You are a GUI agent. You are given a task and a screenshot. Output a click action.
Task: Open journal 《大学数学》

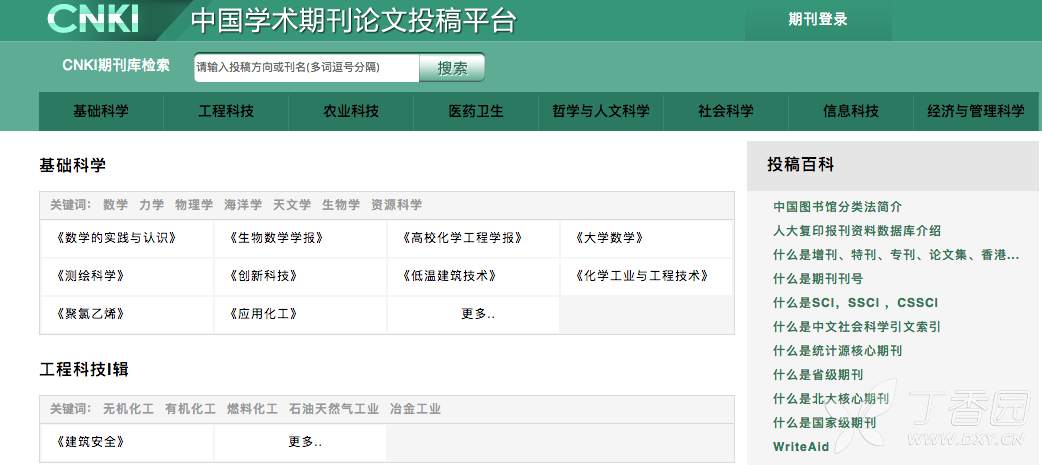tap(609, 238)
